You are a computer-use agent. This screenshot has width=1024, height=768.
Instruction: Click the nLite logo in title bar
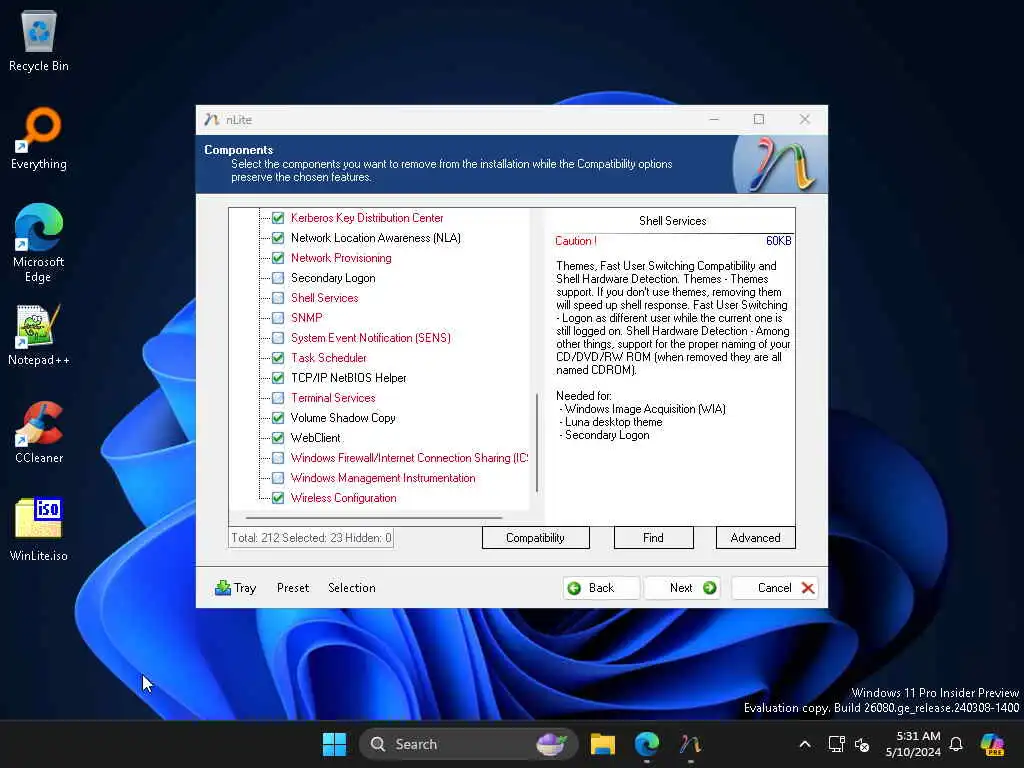[211, 120]
